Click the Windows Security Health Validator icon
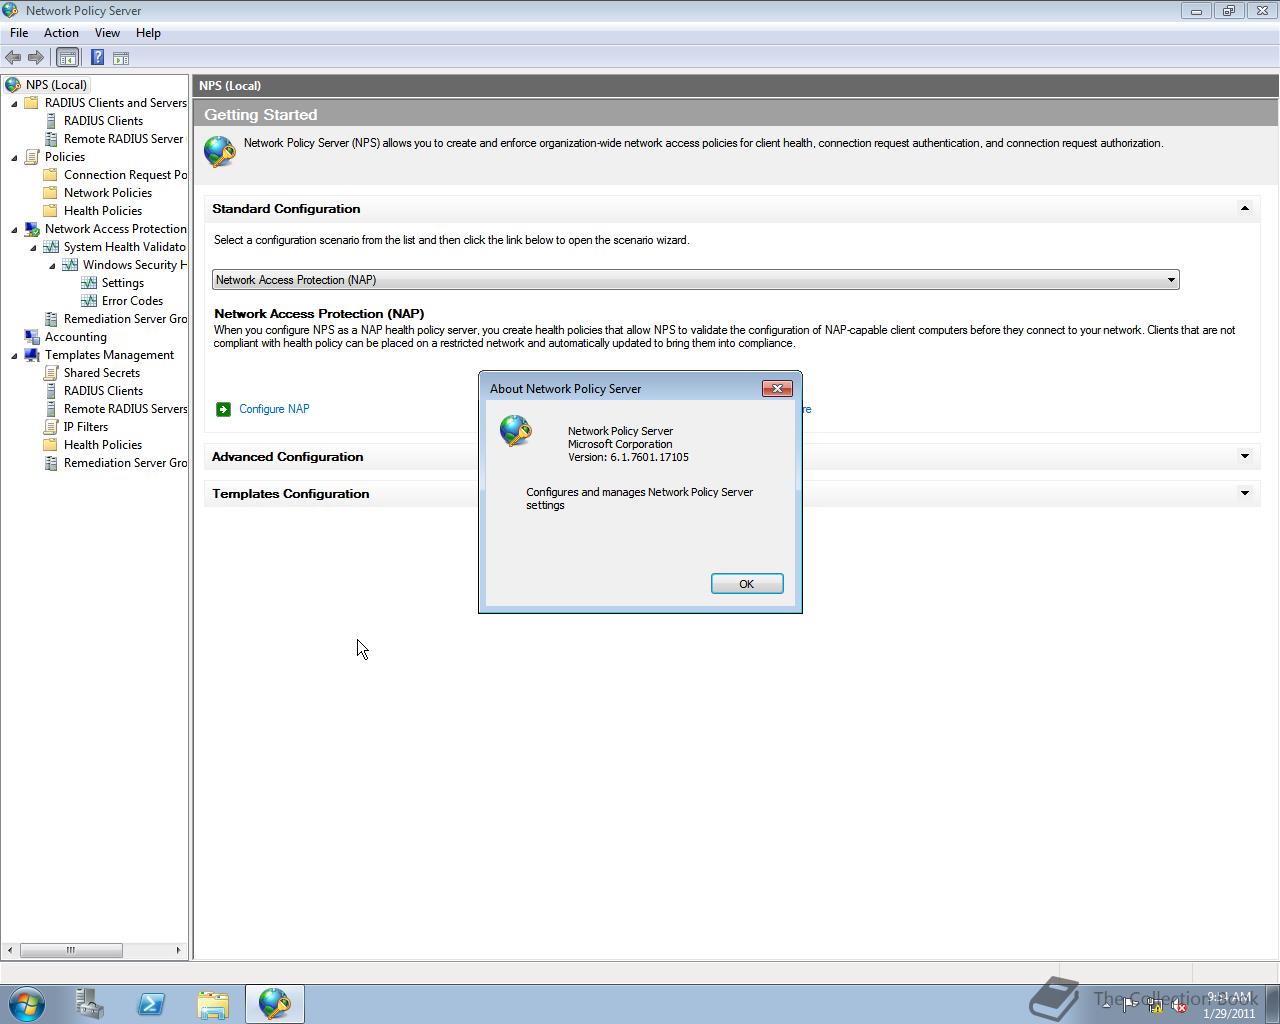 pyautogui.click(x=70, y=265)
